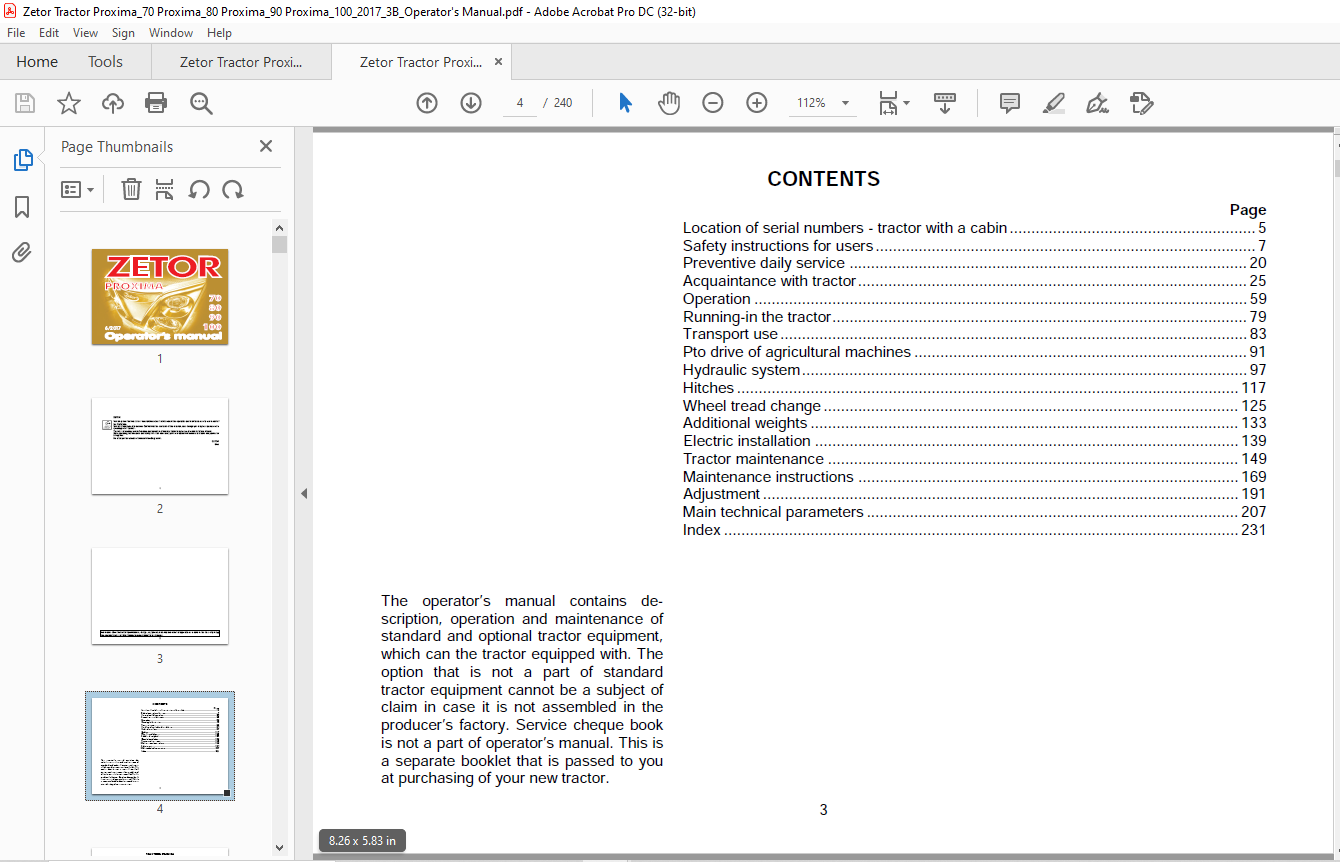Image resolution: width=1340 pixels, height=862 pixels.
Task: Select the page 4 contents thumbnail
Action: click(160, 745)
